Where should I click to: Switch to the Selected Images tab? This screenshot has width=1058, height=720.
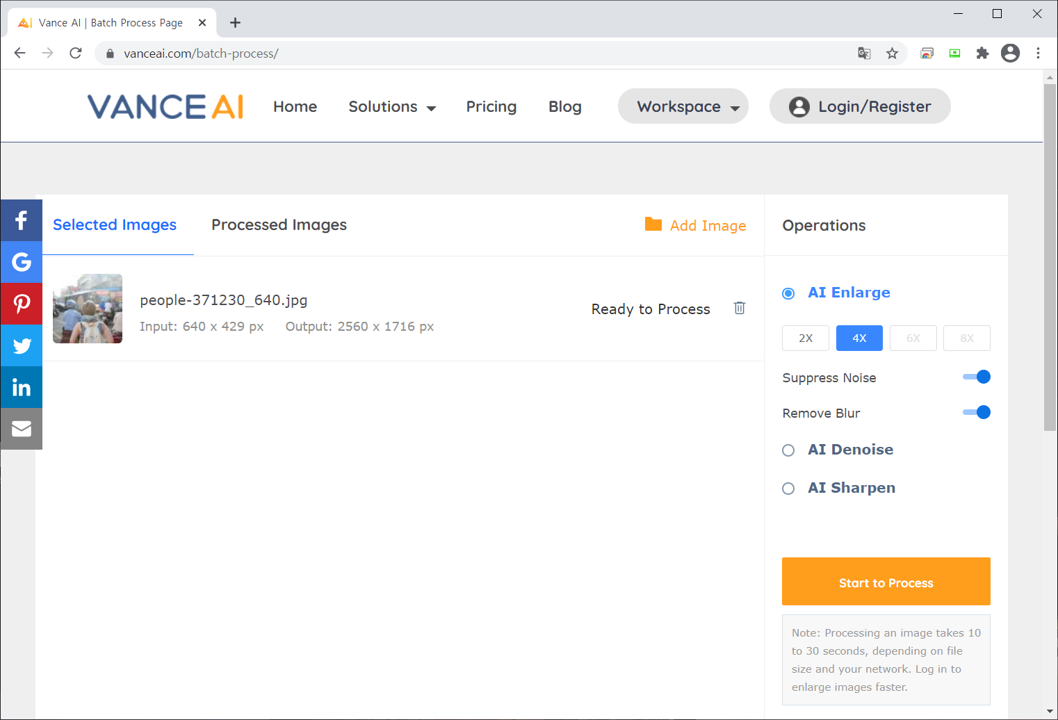tap(115, 225)
